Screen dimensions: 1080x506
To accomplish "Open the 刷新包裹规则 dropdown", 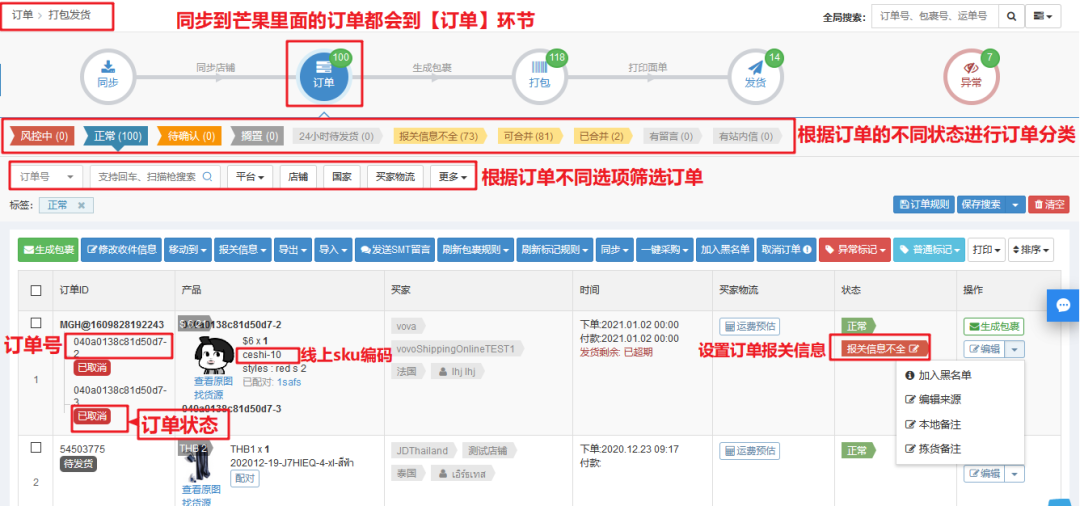I will pos(476,250).
